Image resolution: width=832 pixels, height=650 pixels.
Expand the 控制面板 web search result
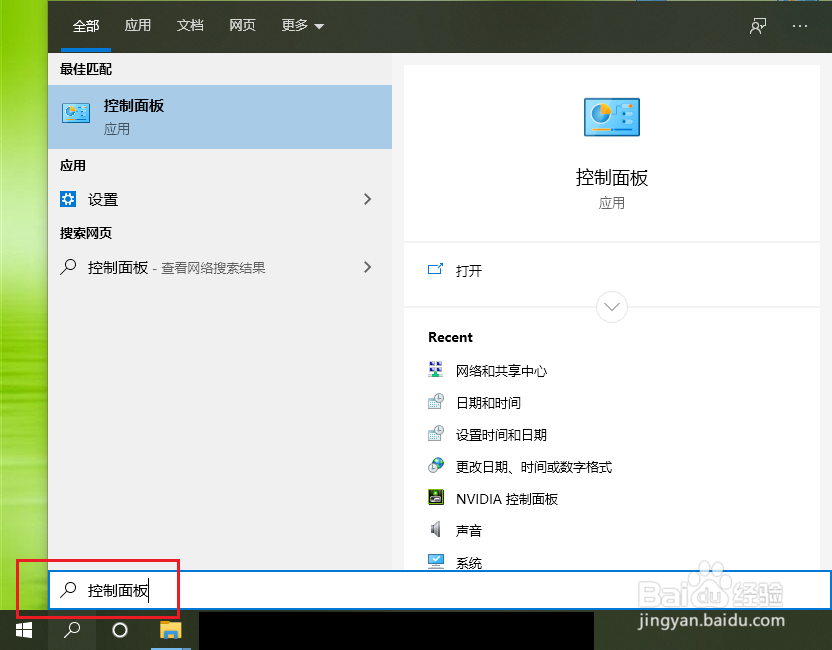click(x=367, y=267)
